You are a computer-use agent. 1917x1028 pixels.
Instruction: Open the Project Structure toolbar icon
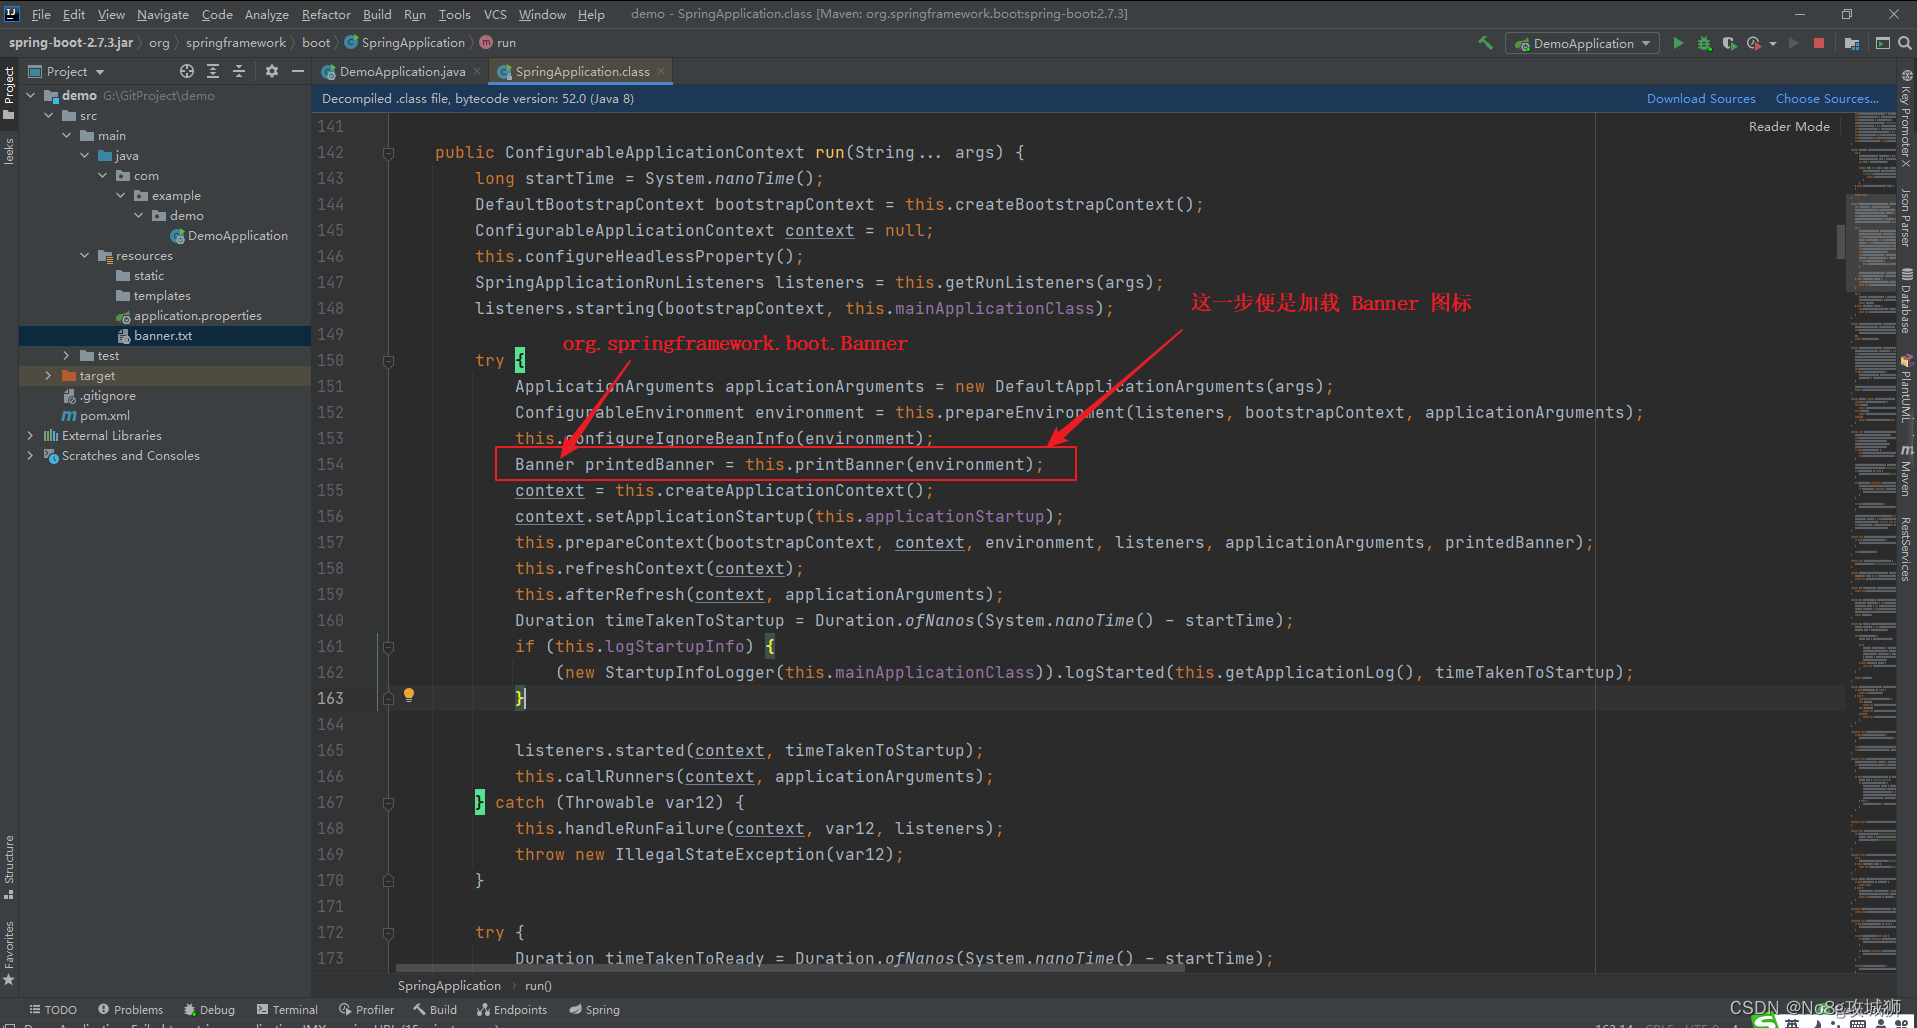click(x=1852, y=43)
